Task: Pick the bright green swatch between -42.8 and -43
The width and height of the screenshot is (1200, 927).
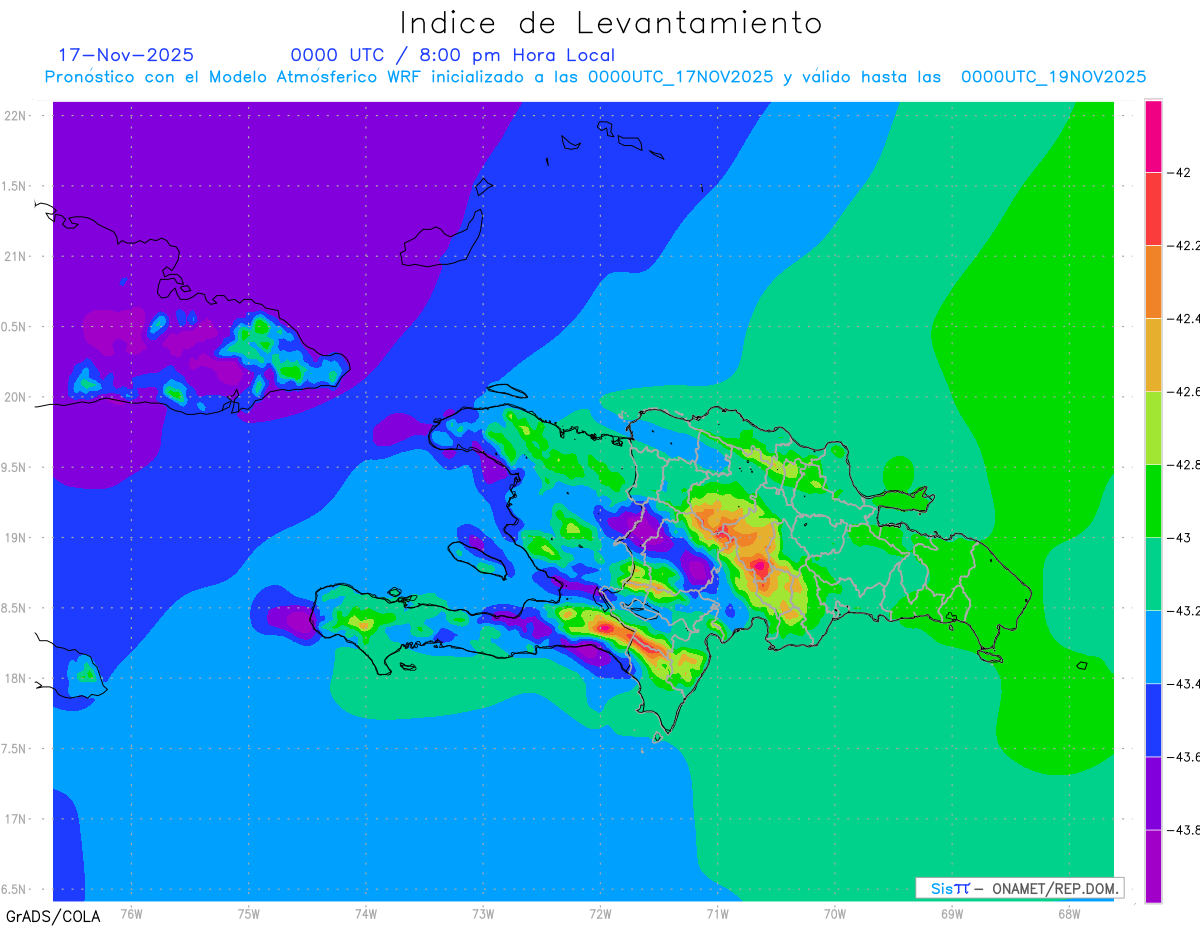Action: tap(1153, 500)
